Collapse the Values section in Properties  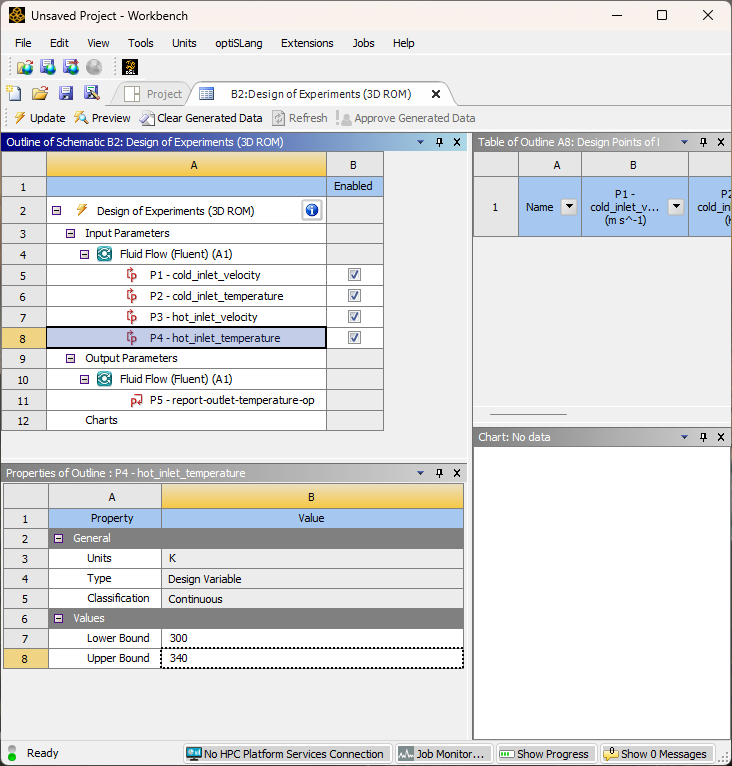click(x=59, y=618)
